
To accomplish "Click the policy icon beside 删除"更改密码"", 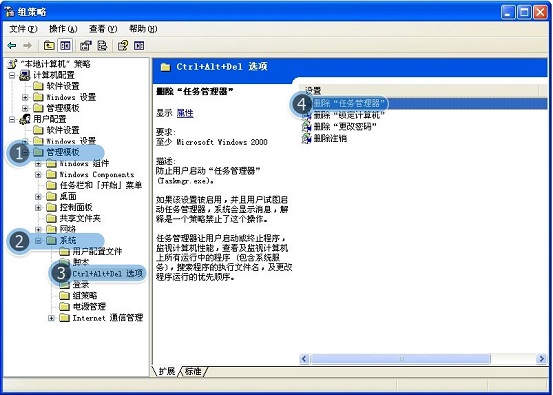I will 306,127.
